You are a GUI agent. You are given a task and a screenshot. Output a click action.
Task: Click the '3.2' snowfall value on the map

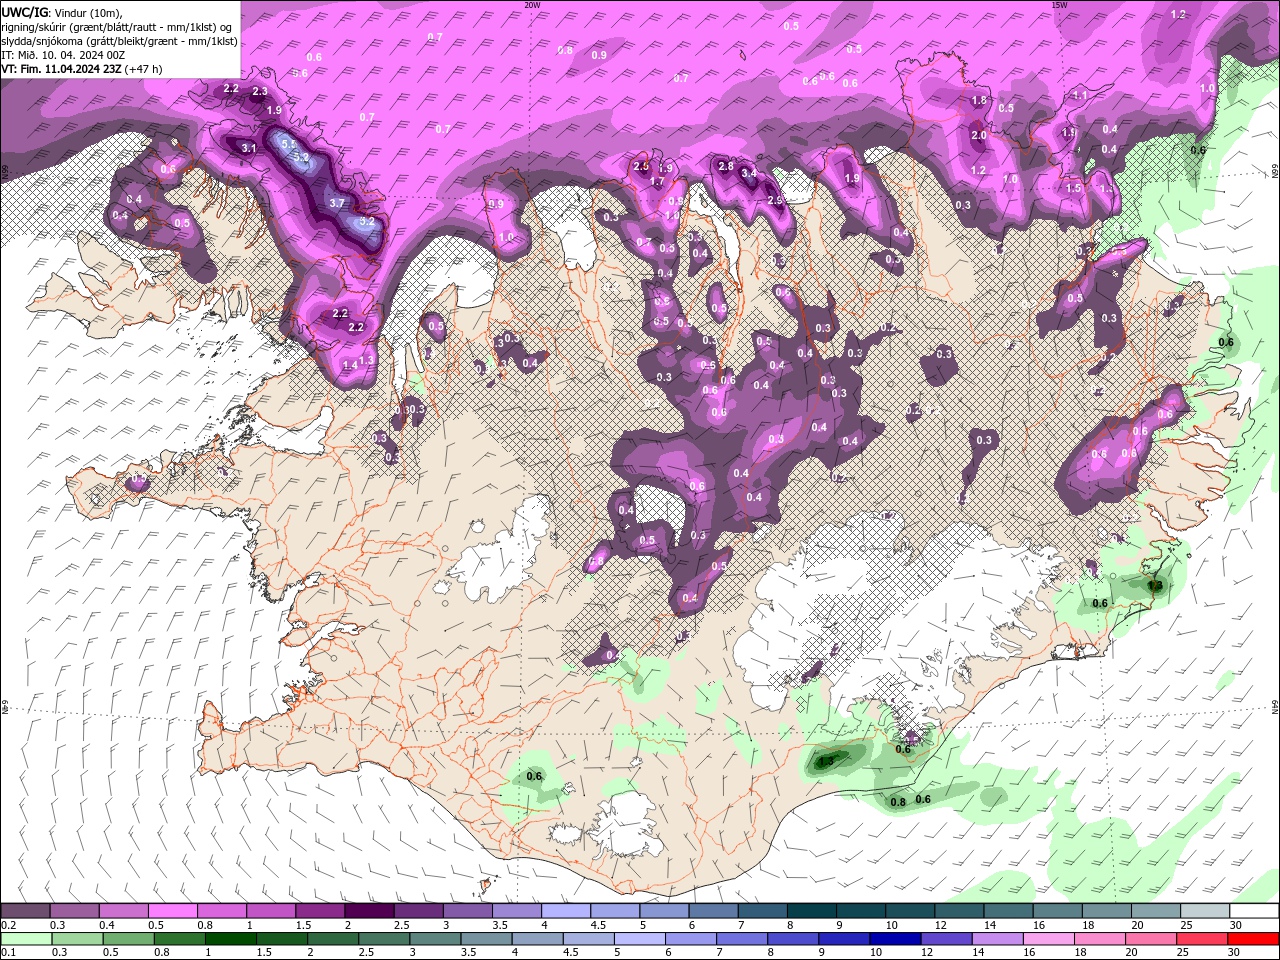(367, 221)
